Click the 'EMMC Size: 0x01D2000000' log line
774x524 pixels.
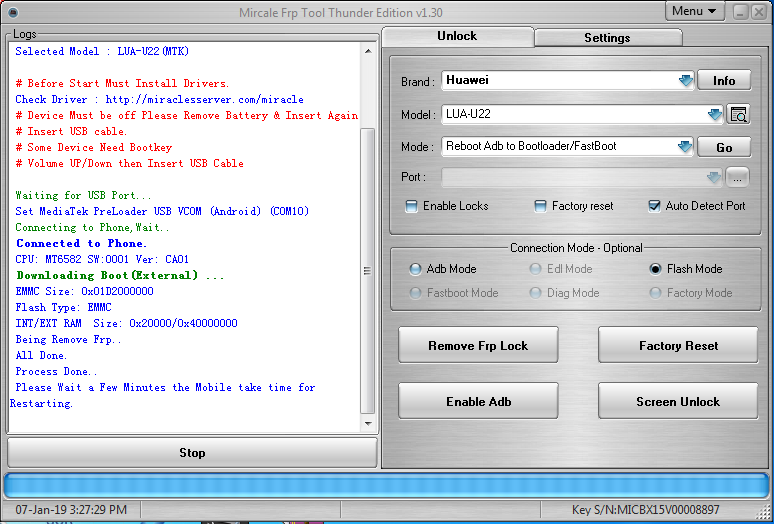[84, 291]
